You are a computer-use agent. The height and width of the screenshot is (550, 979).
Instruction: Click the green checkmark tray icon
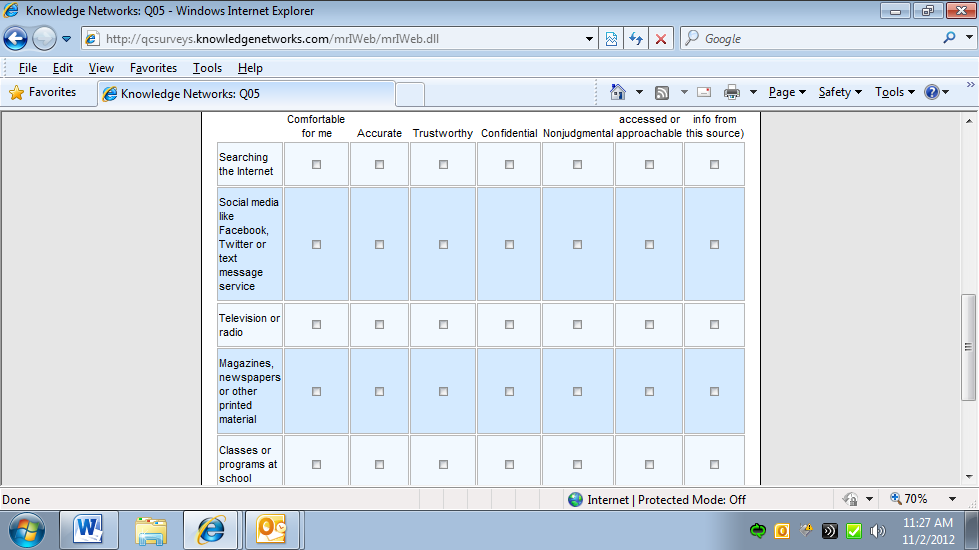click(x=854, y=531)
